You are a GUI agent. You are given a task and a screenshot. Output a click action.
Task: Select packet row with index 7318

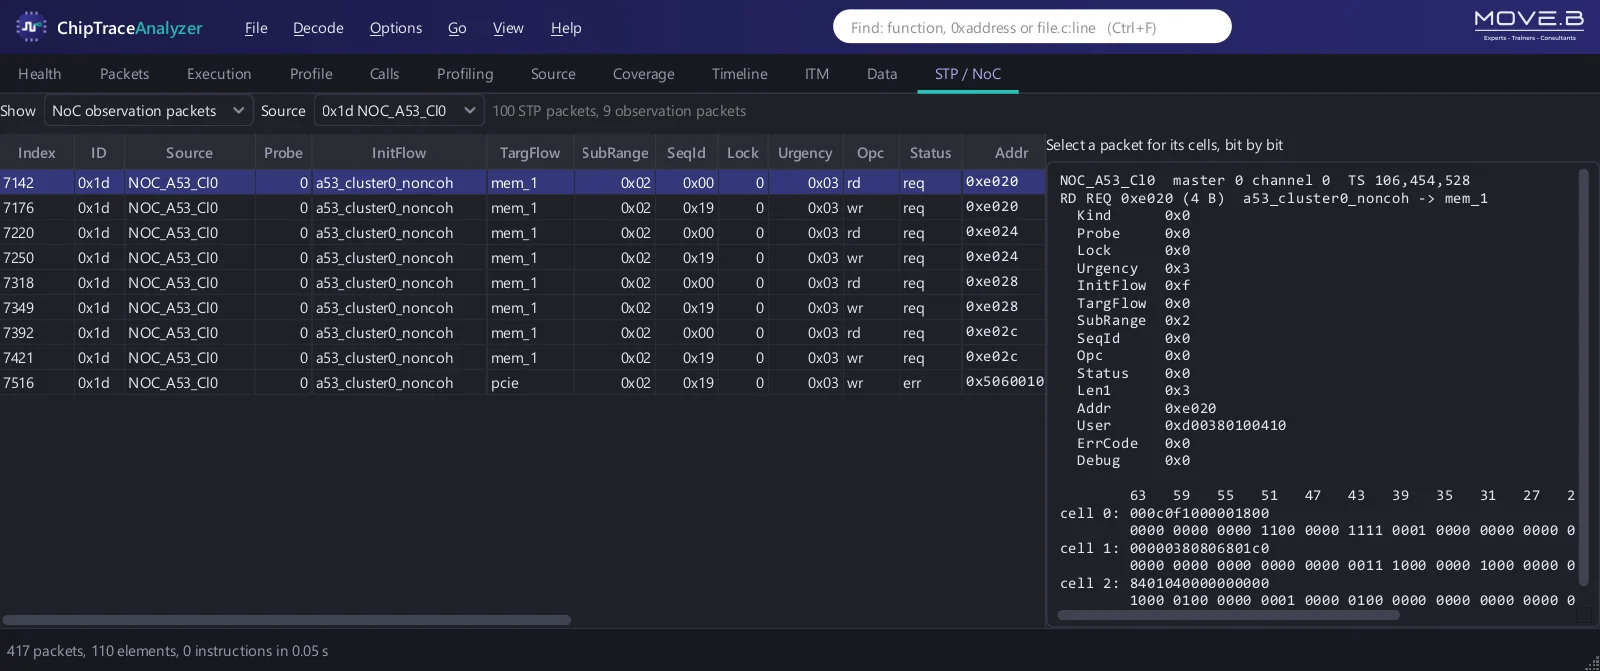(x=522, y=283)
